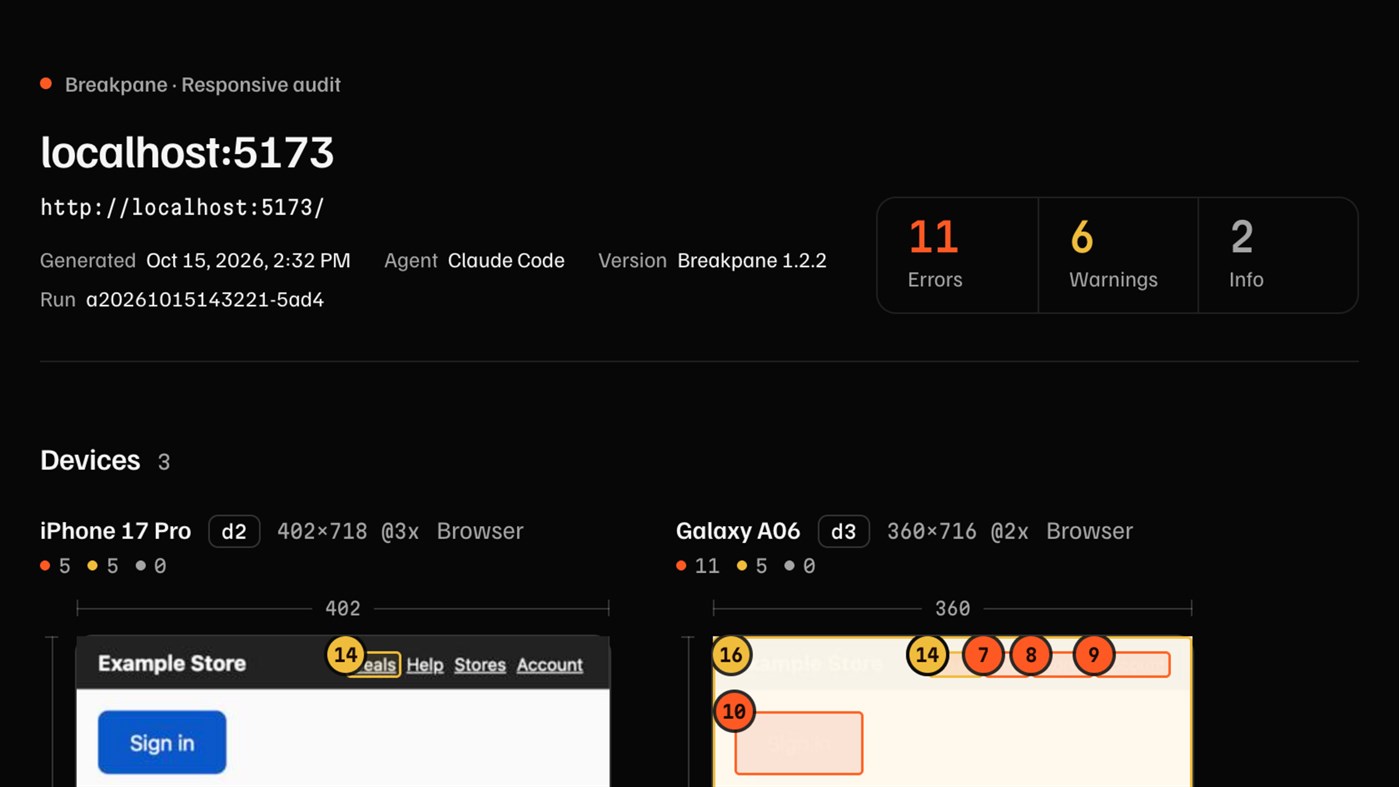Click the Claude Code agent value
The height and width of the screenshot is (787, 1399).
[x=506, y=260]
